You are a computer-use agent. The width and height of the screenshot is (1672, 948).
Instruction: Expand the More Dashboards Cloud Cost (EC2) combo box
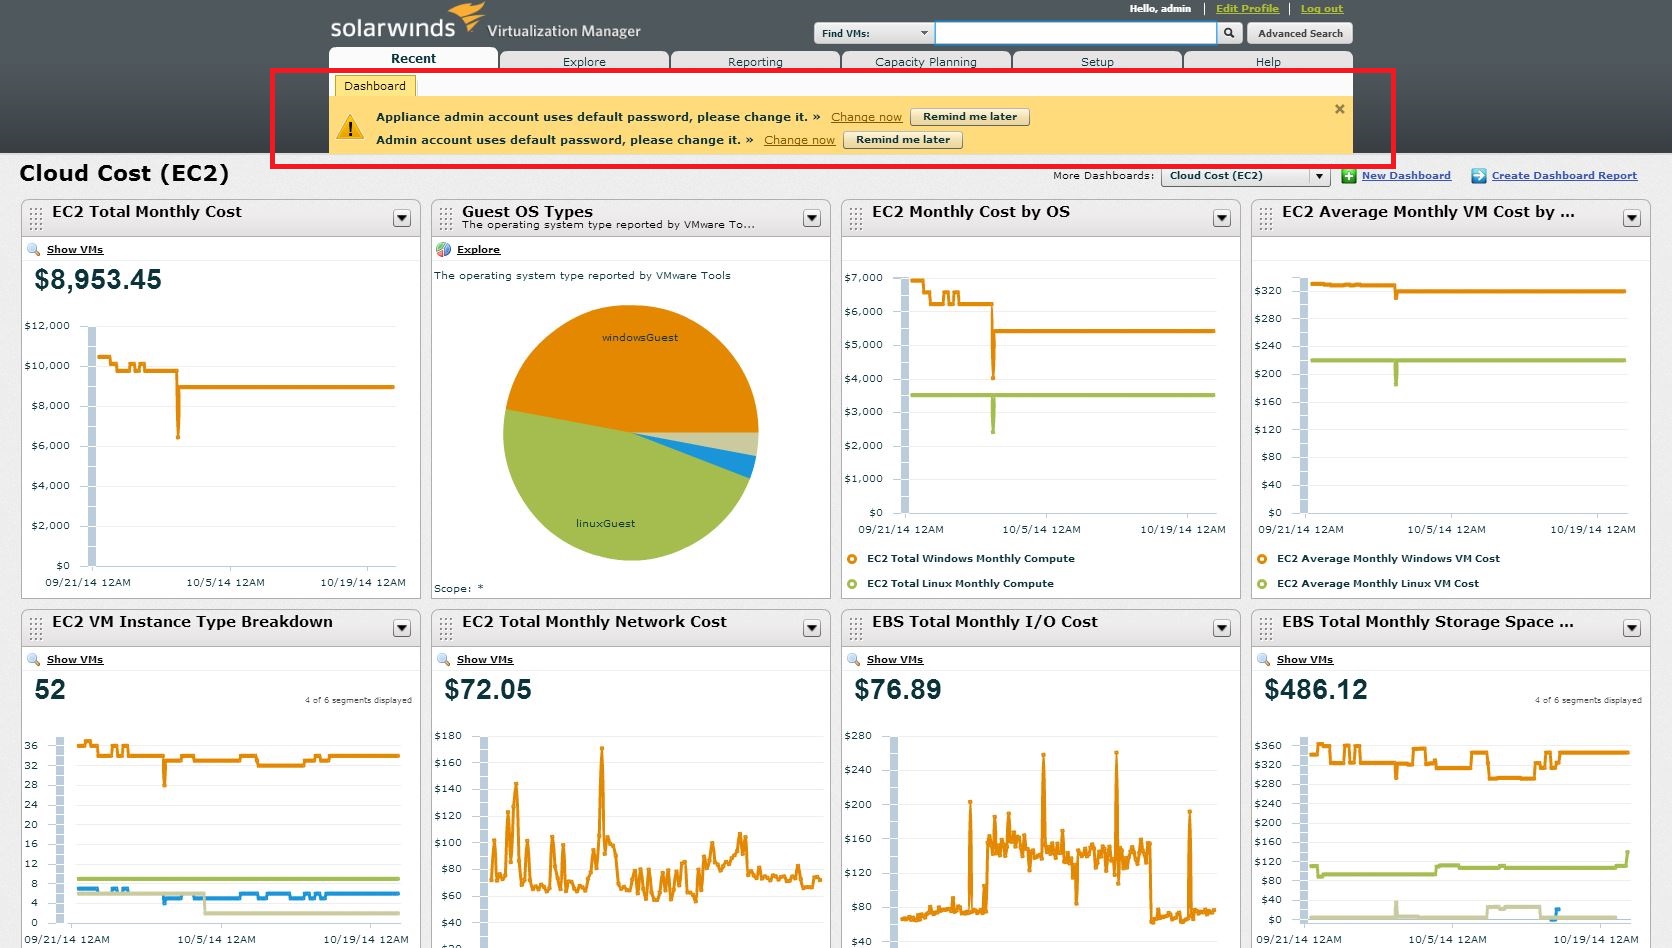click(x=1245, y=176)
